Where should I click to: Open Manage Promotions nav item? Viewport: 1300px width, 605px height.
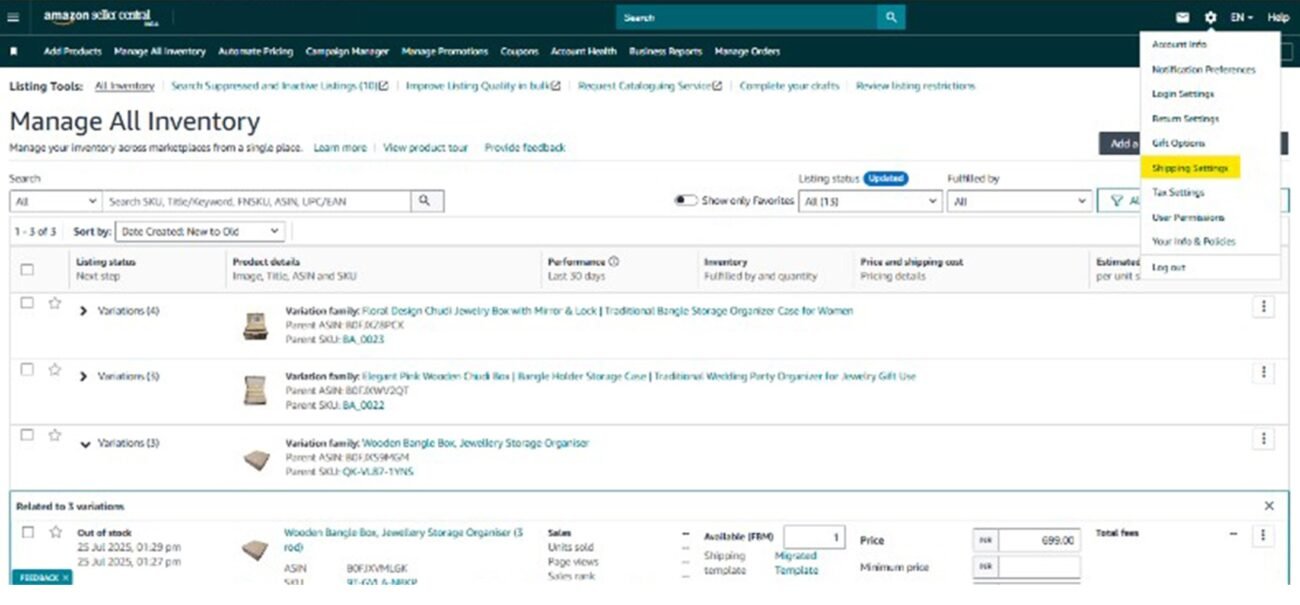(x=444, y=51)
